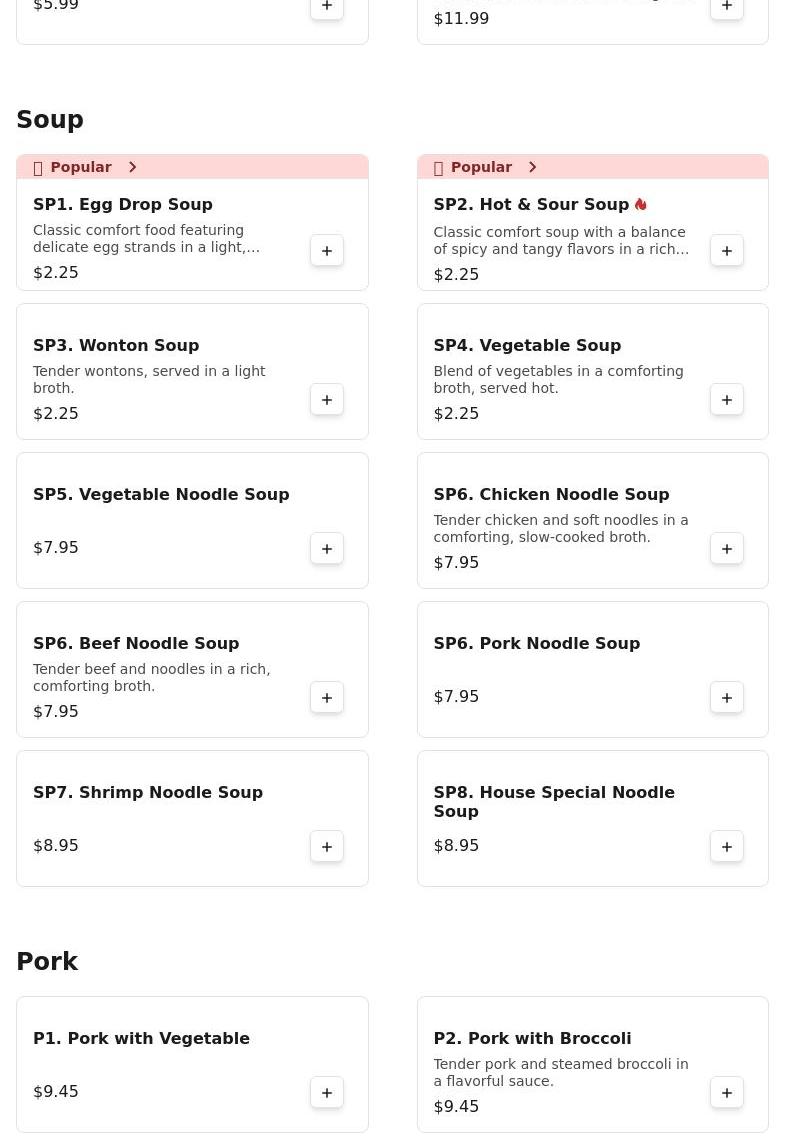Add SP3 Wonton Soup using plus button
Screen dimensions: 785x1139
click(327, 400)
